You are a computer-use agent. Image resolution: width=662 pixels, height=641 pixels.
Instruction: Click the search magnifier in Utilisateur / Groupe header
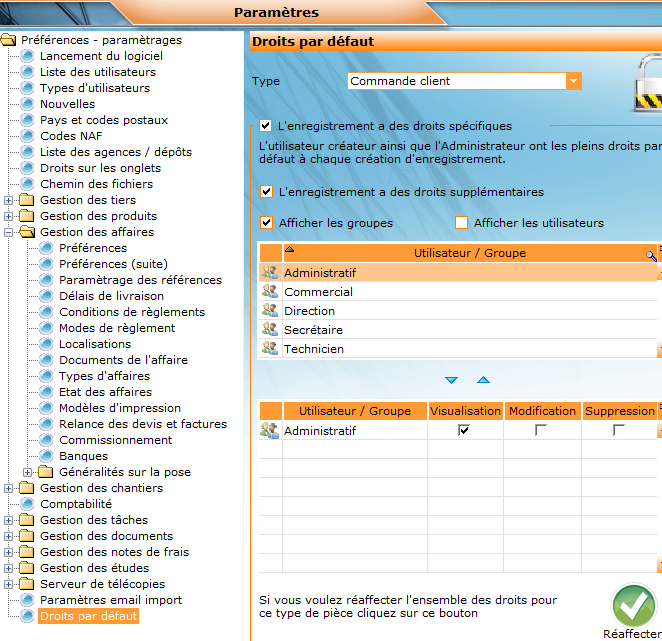(651, 255)
